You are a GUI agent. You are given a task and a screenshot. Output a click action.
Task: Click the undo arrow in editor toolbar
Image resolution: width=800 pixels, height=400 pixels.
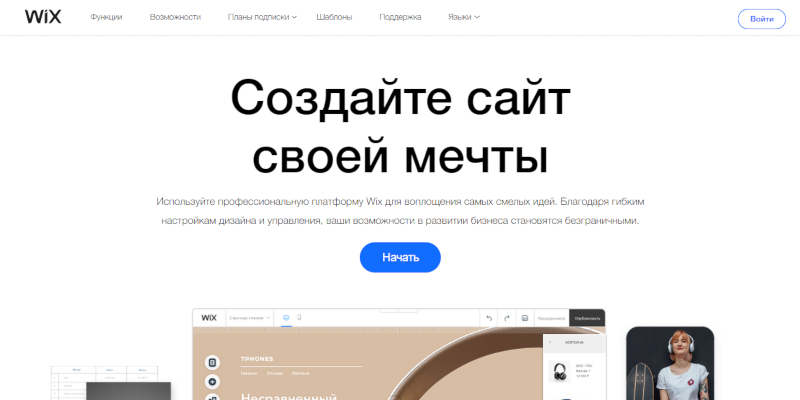tap(489, 318)
